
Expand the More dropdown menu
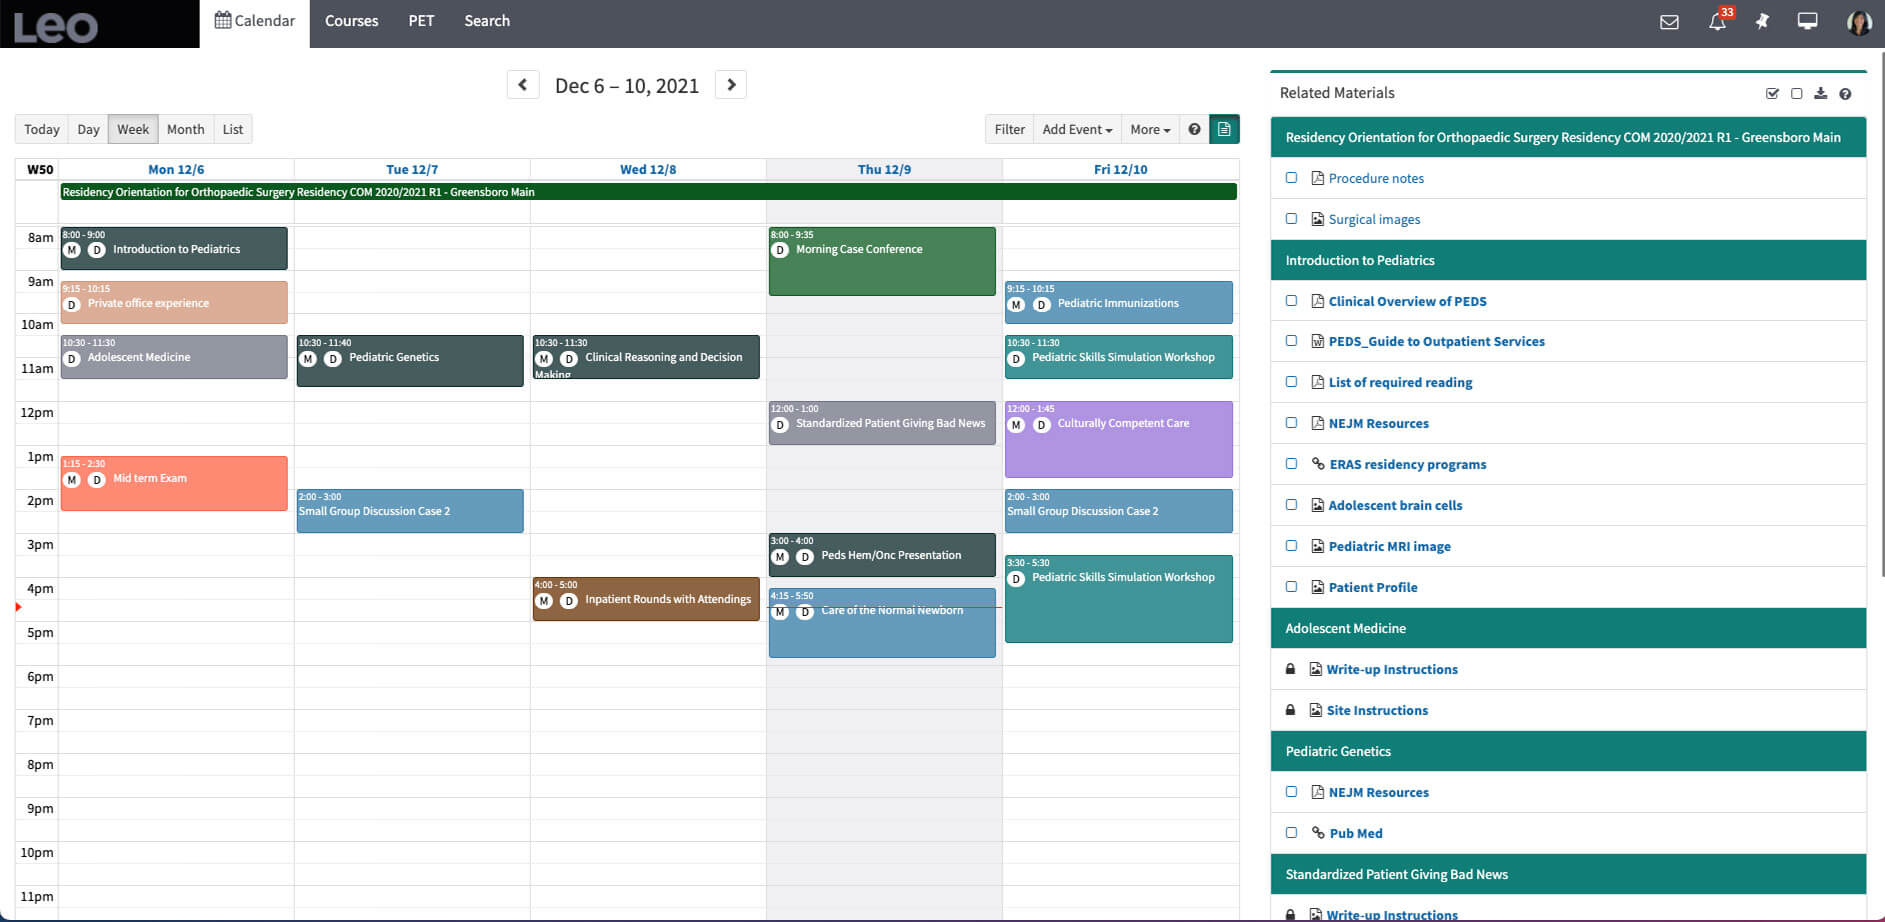(x=1149, y=129)
